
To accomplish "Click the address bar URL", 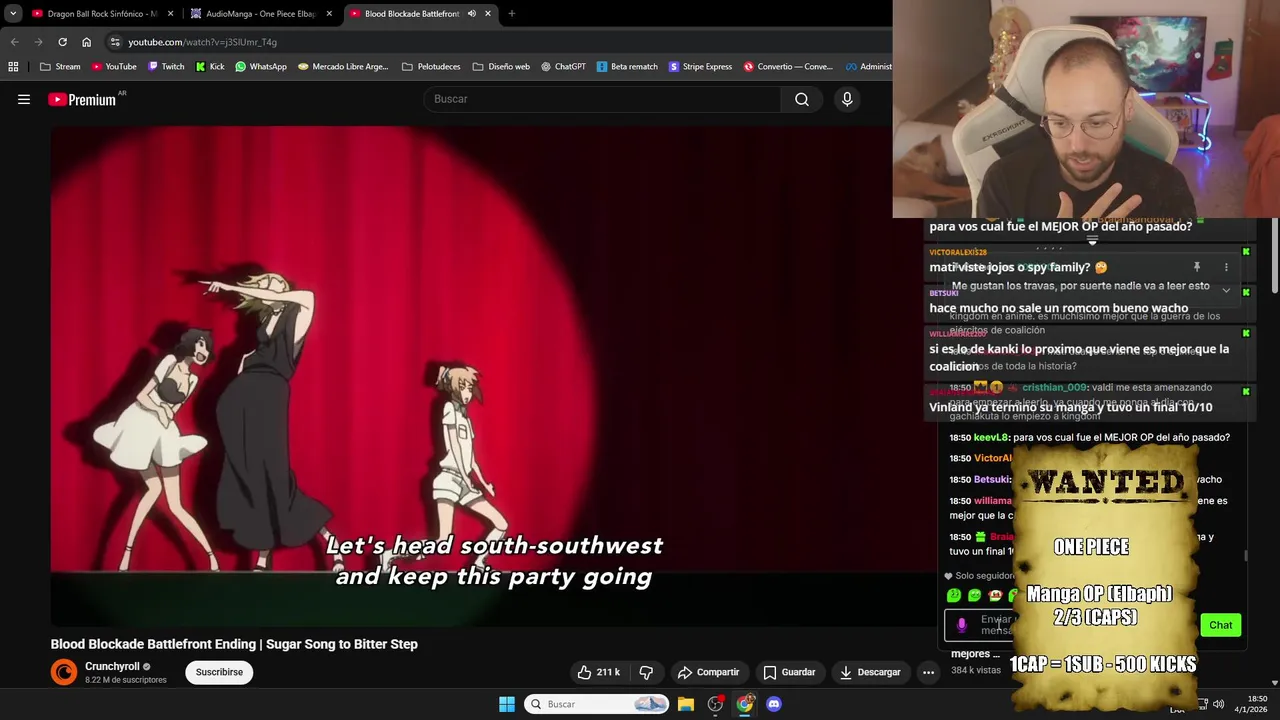I will (x=202, y=42).
